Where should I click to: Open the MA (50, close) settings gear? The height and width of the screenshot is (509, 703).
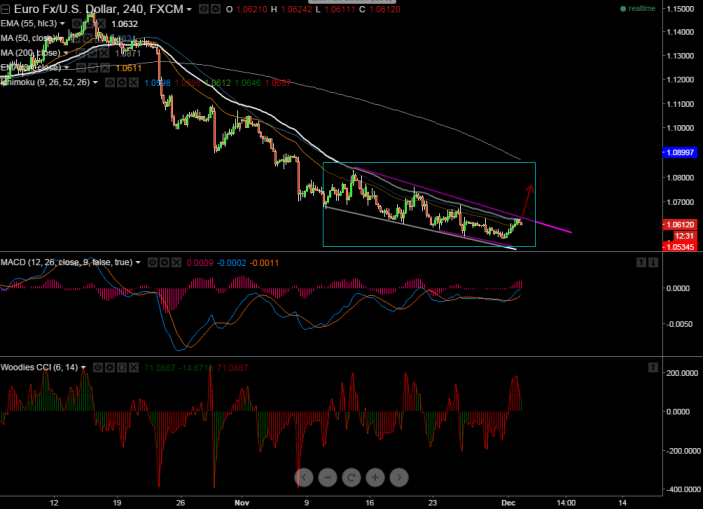(x=88, y=39)
